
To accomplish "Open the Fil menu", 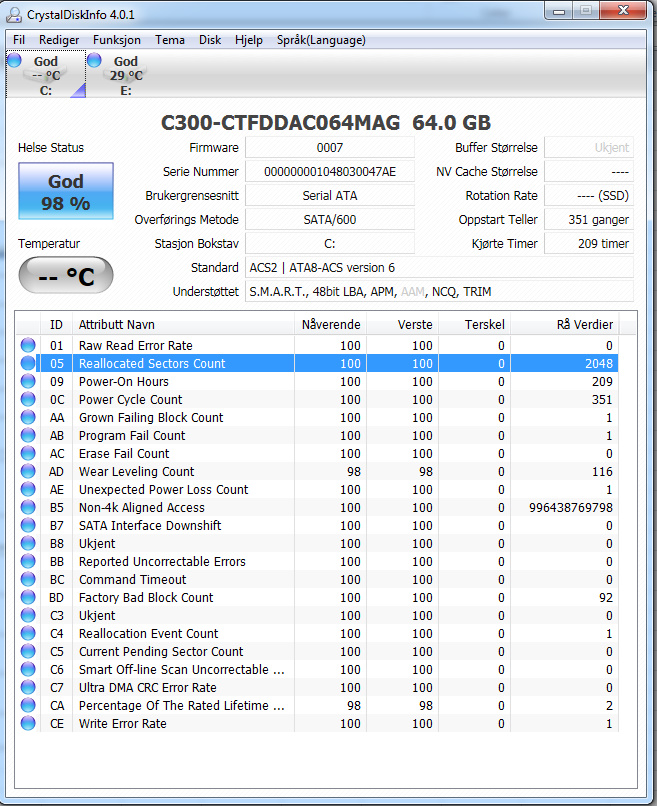I will tap(19, 40).
